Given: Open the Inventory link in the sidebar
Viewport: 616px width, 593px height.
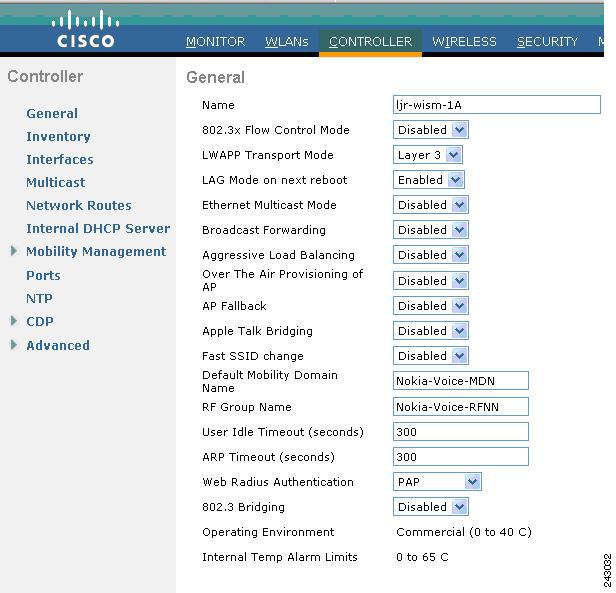Looking at the screenshot, I should [x=58, y=136].
